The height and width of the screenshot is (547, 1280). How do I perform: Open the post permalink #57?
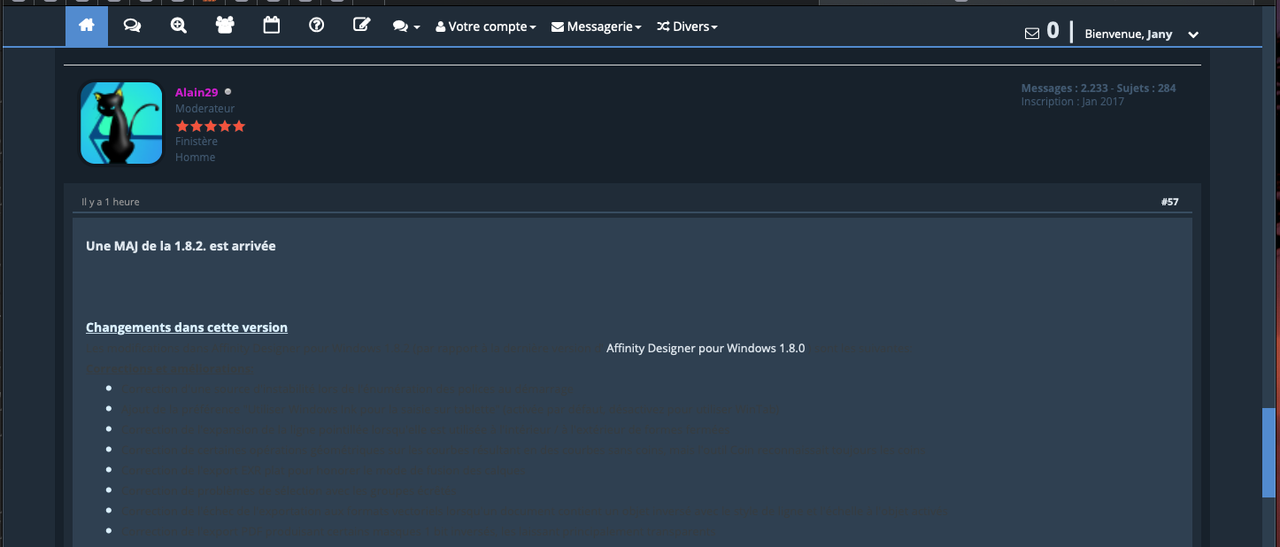click(x=1170, y=202)
